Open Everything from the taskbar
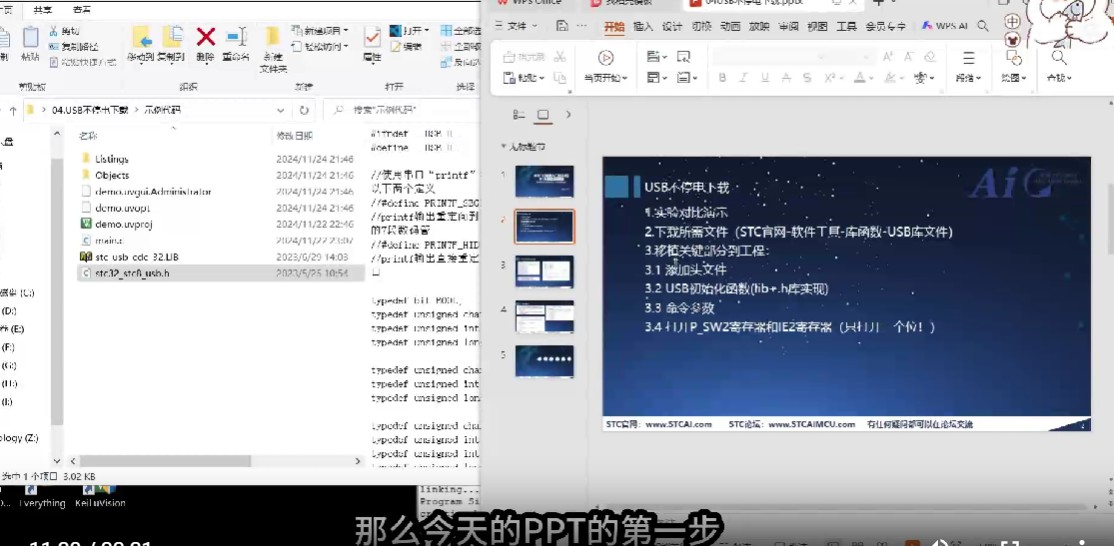 tap(41, 497)
